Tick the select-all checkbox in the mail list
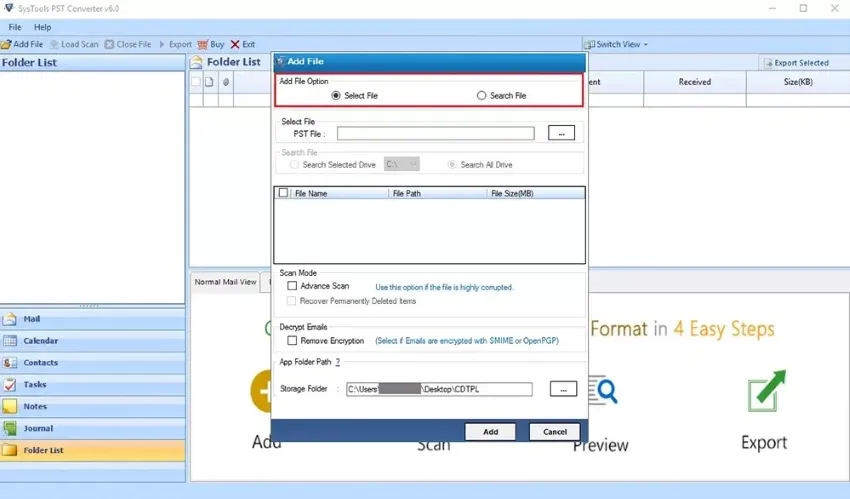The height and width of the screenshot is (499, 850). [x=196, y=82]
